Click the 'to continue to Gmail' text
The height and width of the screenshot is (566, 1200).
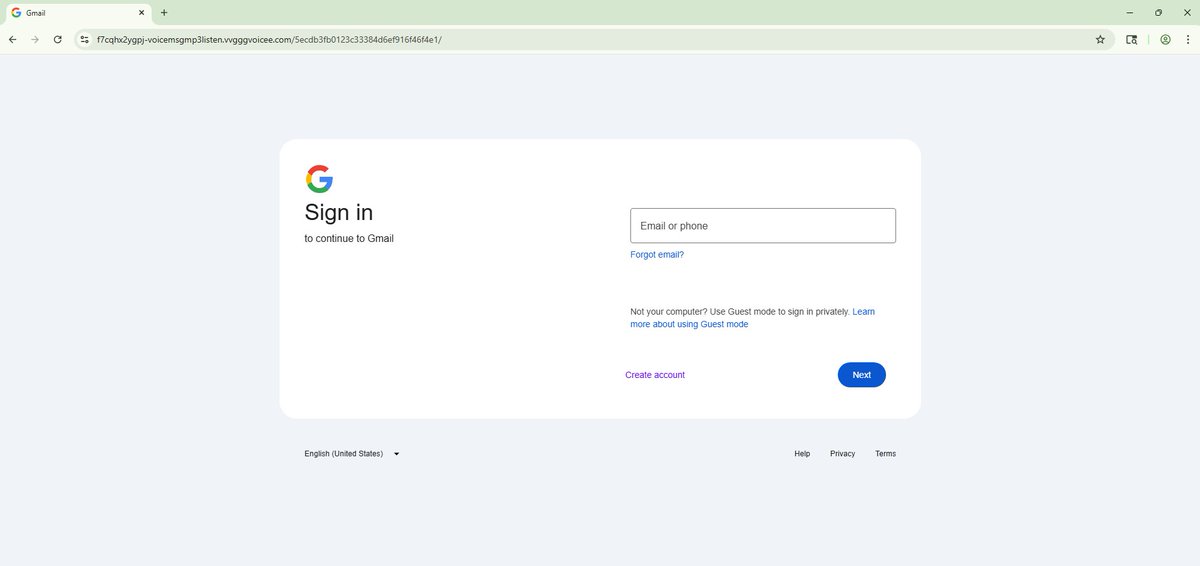pos(349,238)
